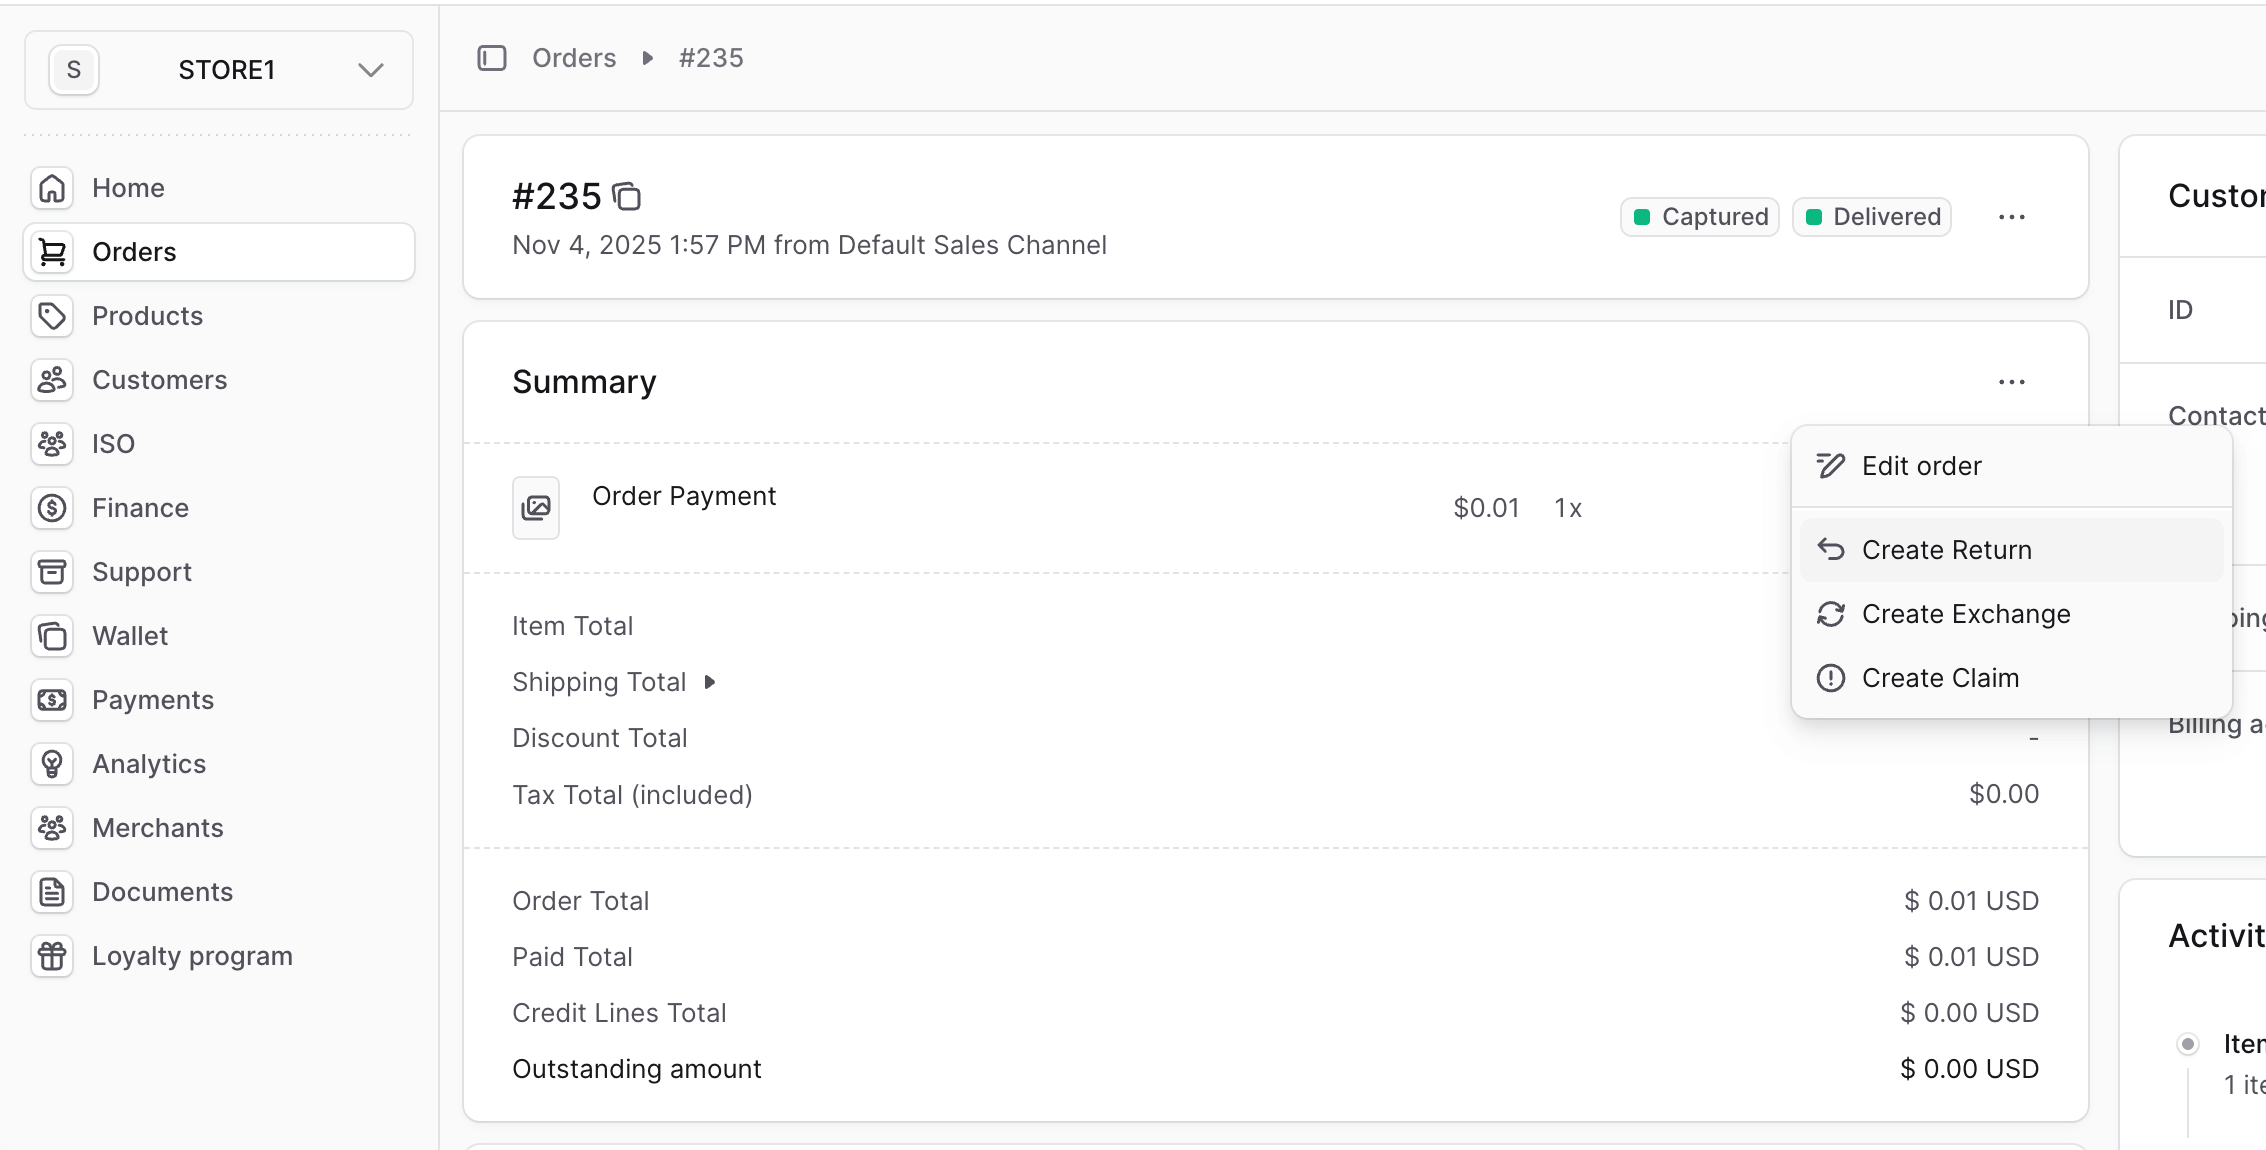Open the Home section from sidebar
Viewport: 2266px width, 1150px height.
point(127,187)
